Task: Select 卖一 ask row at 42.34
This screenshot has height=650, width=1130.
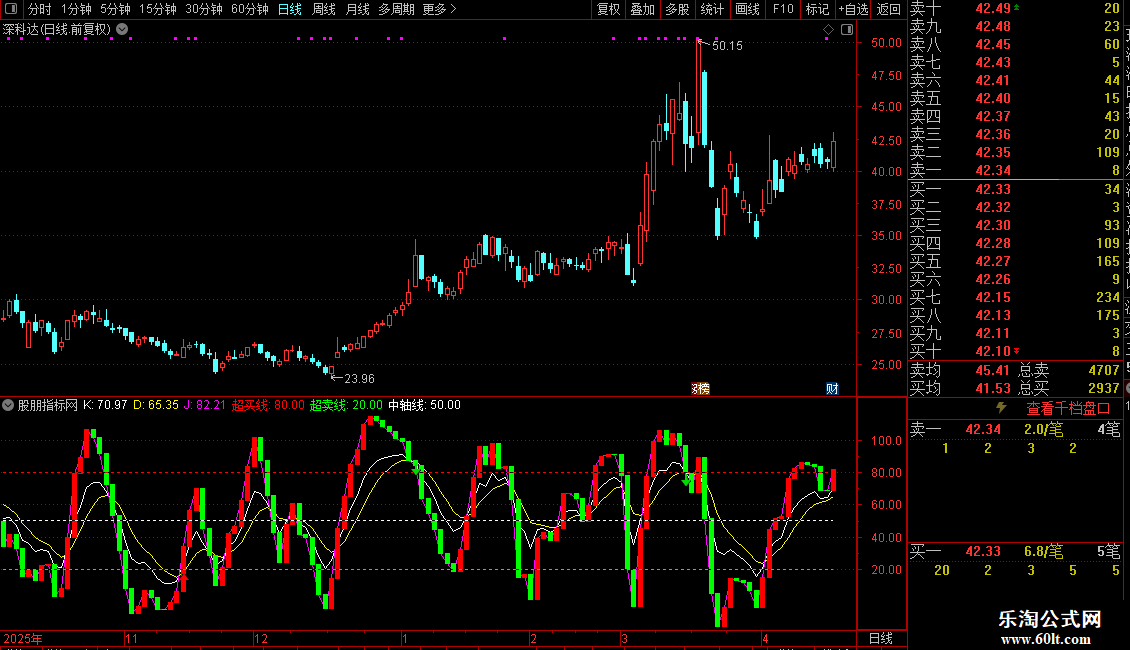Action: pyautogui.click(x=1015, y=170)
